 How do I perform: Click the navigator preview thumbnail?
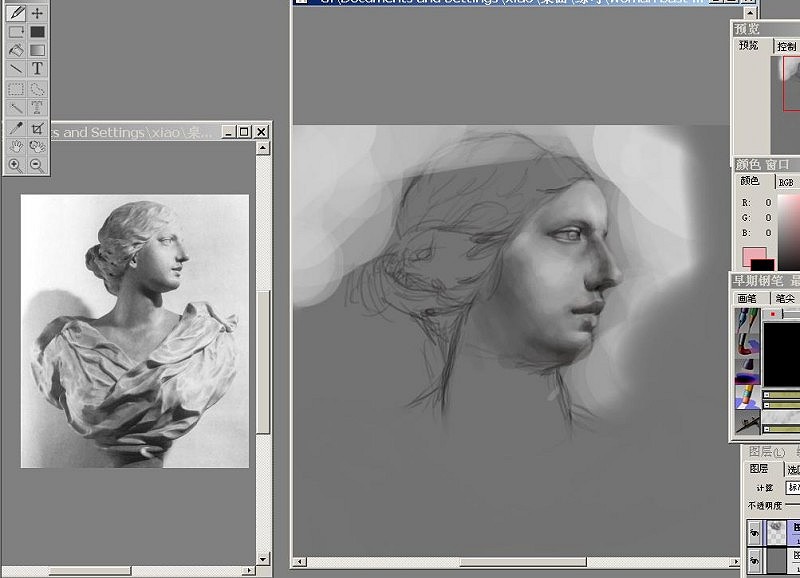(785, 105)
